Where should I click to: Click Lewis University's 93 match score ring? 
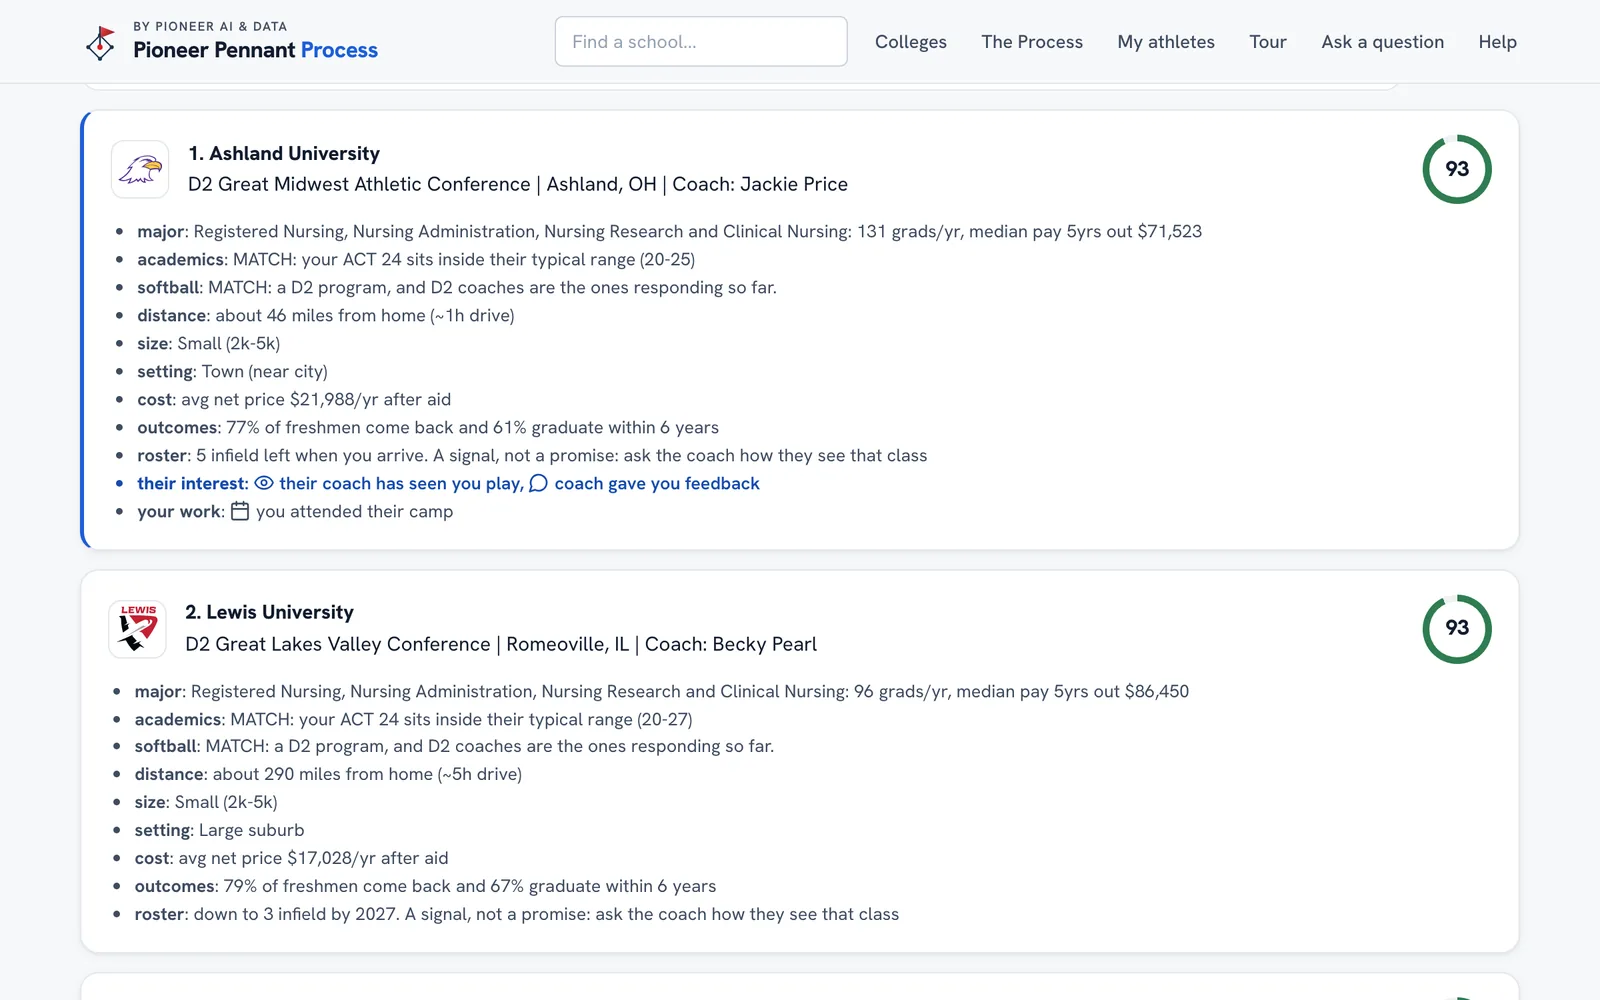pyautogui.click(x=1457, y=628)
